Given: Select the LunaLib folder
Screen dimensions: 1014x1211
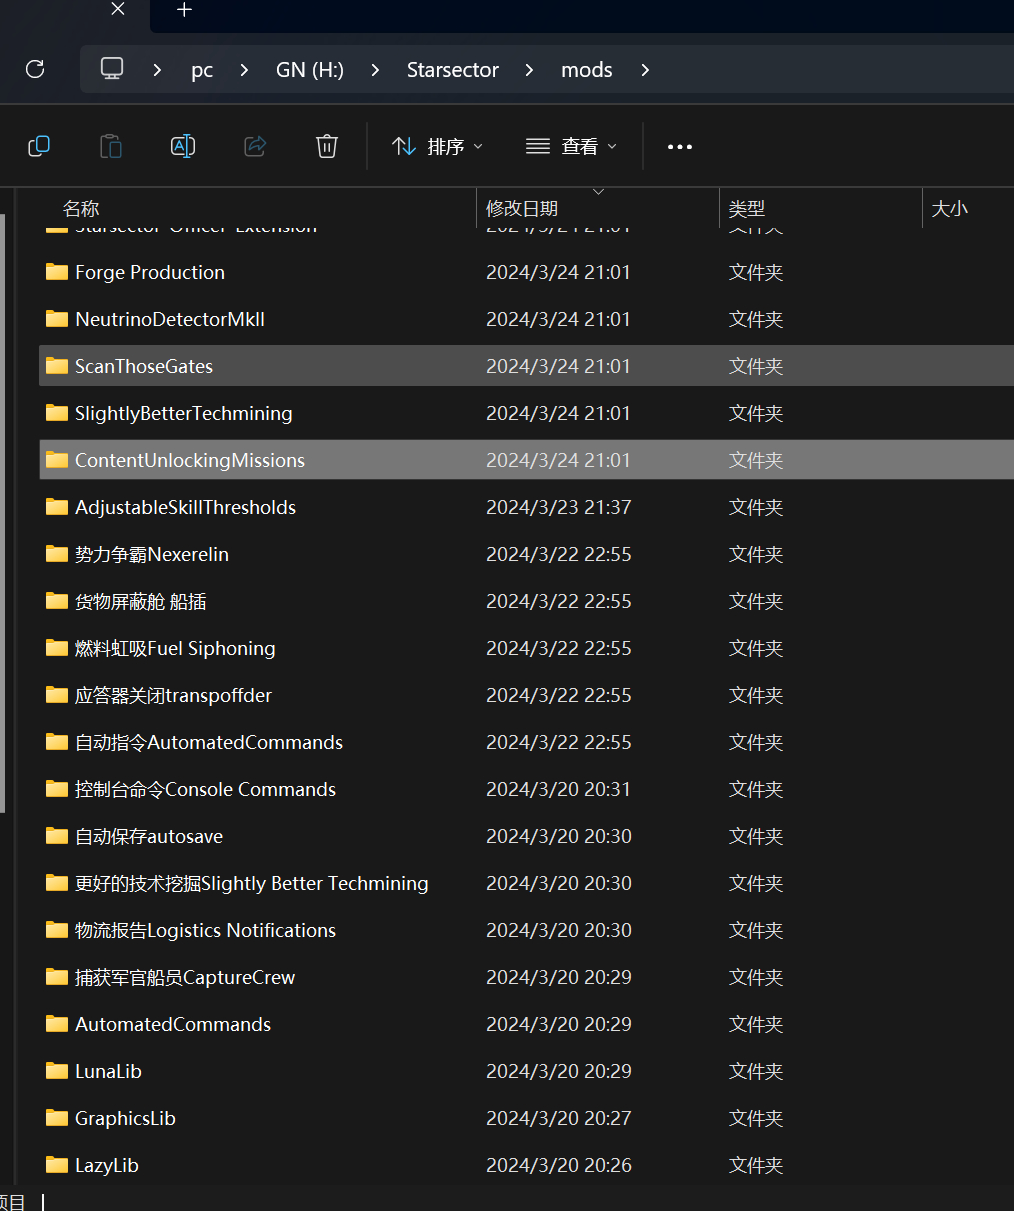Looking at the screenshot, I should [x=108, y=1071].
